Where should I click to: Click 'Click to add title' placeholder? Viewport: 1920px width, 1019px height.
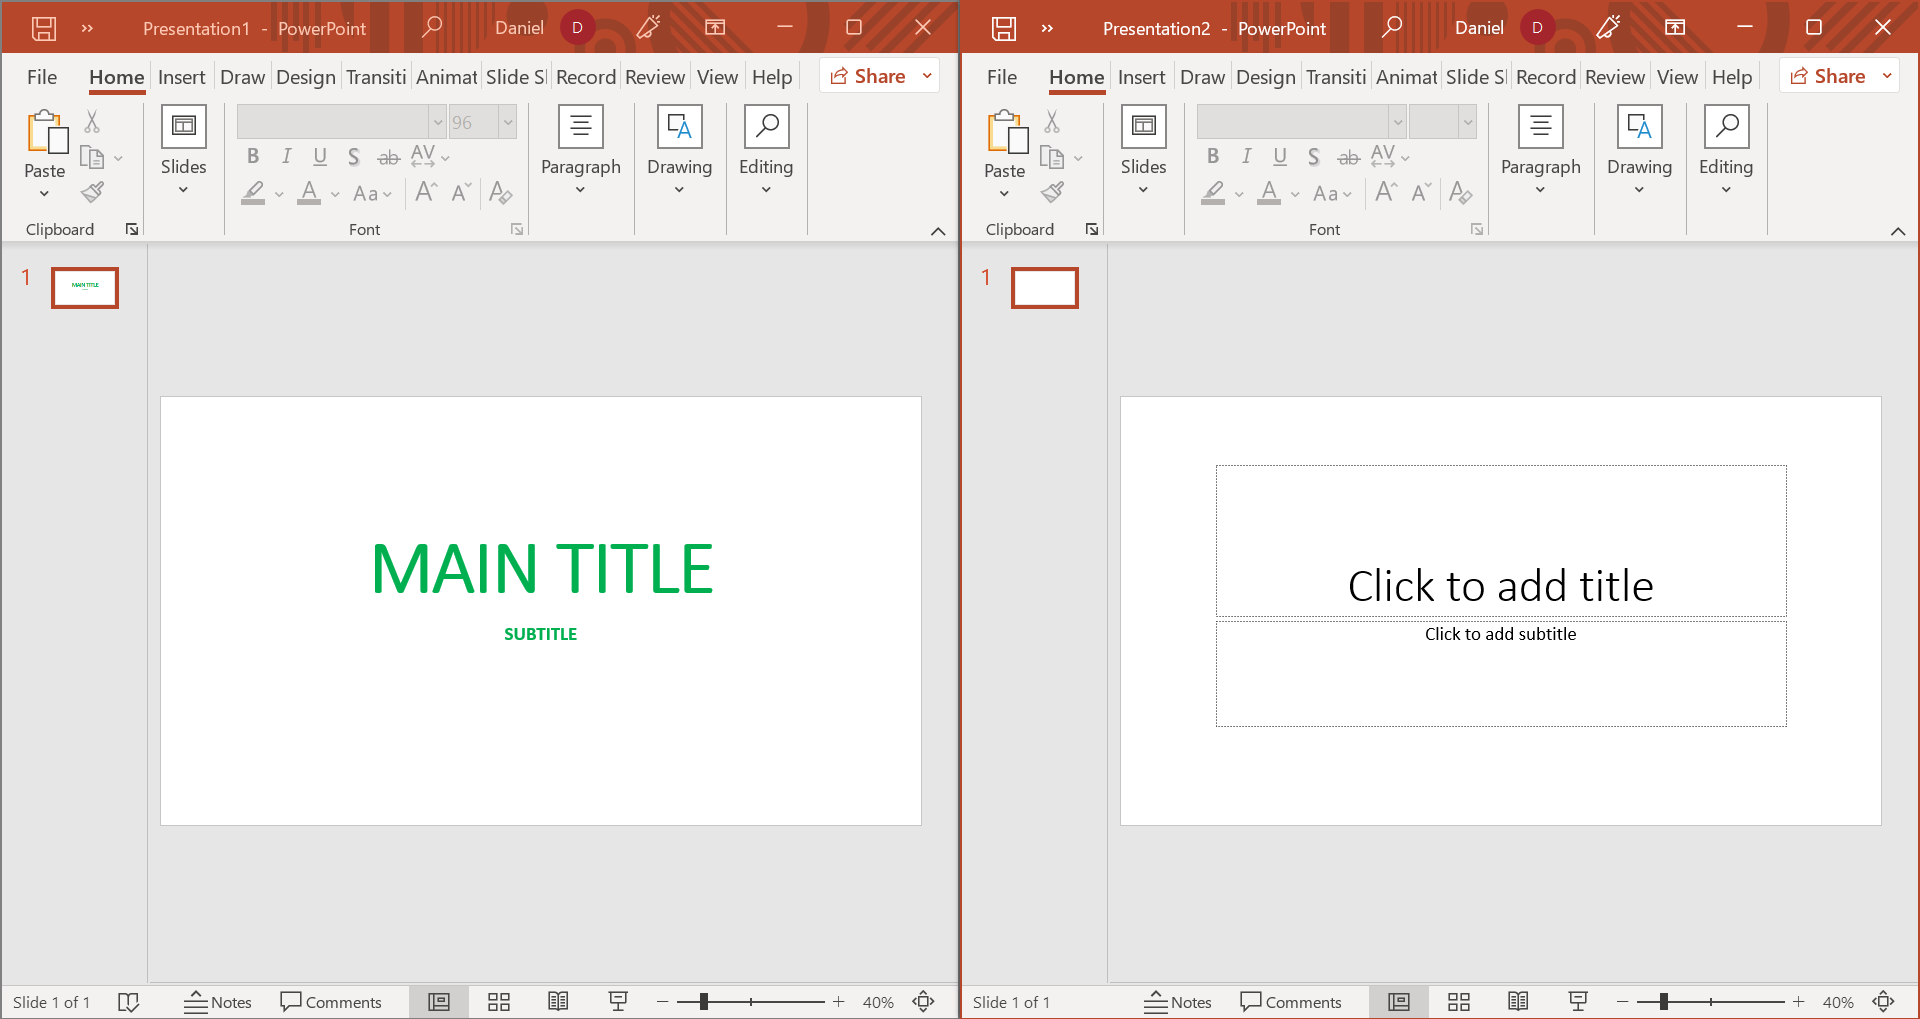coord(1500,585)
